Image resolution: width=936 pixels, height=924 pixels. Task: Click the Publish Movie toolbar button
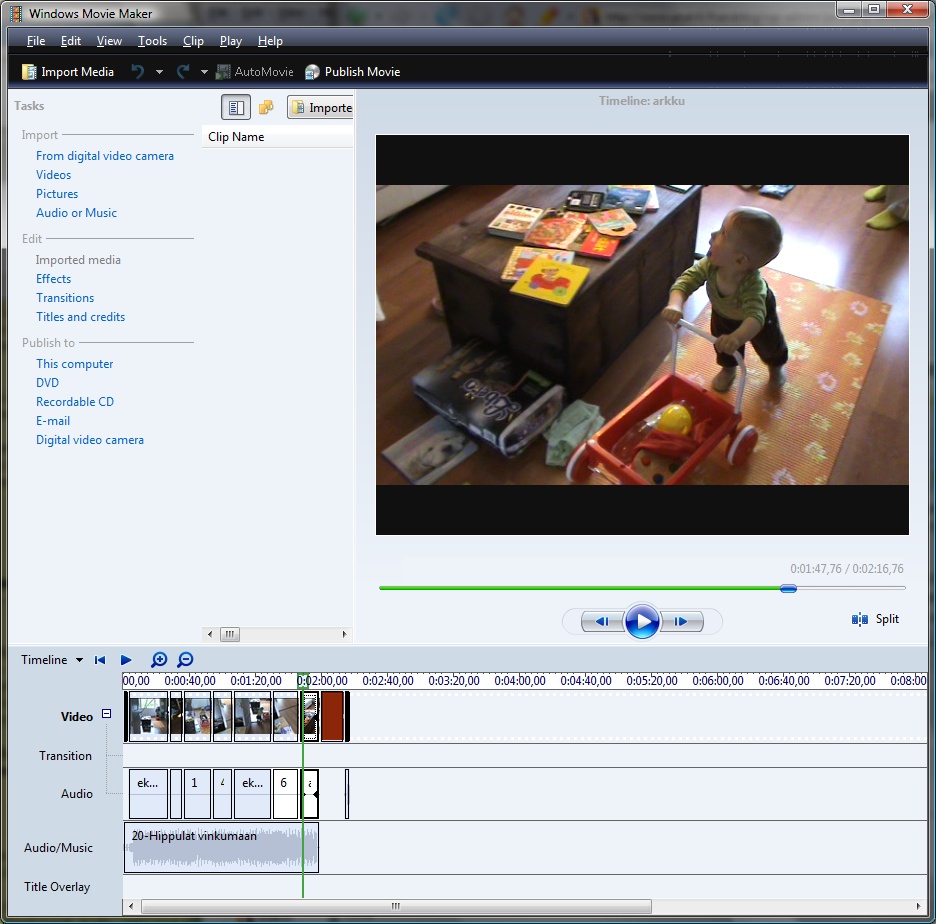(x=352, y=72)
